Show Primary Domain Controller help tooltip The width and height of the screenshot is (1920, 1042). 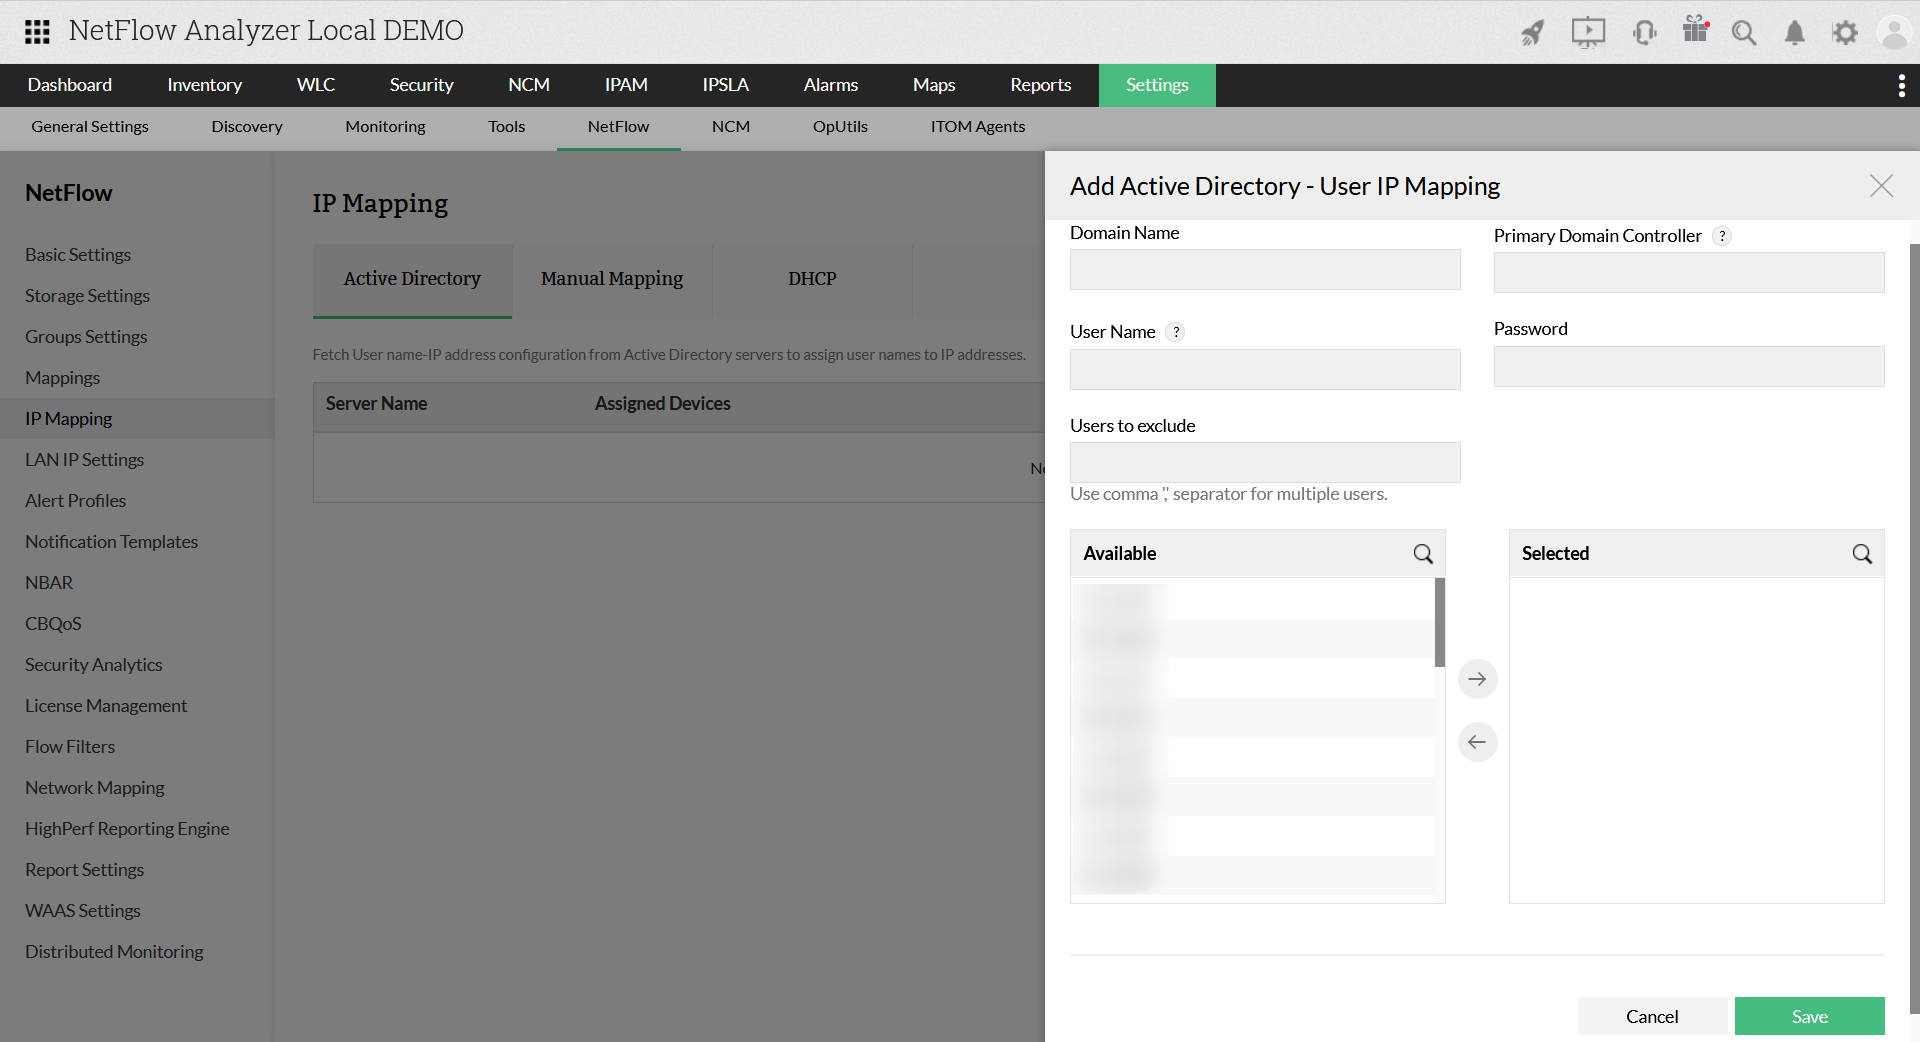click(1721, 236)
